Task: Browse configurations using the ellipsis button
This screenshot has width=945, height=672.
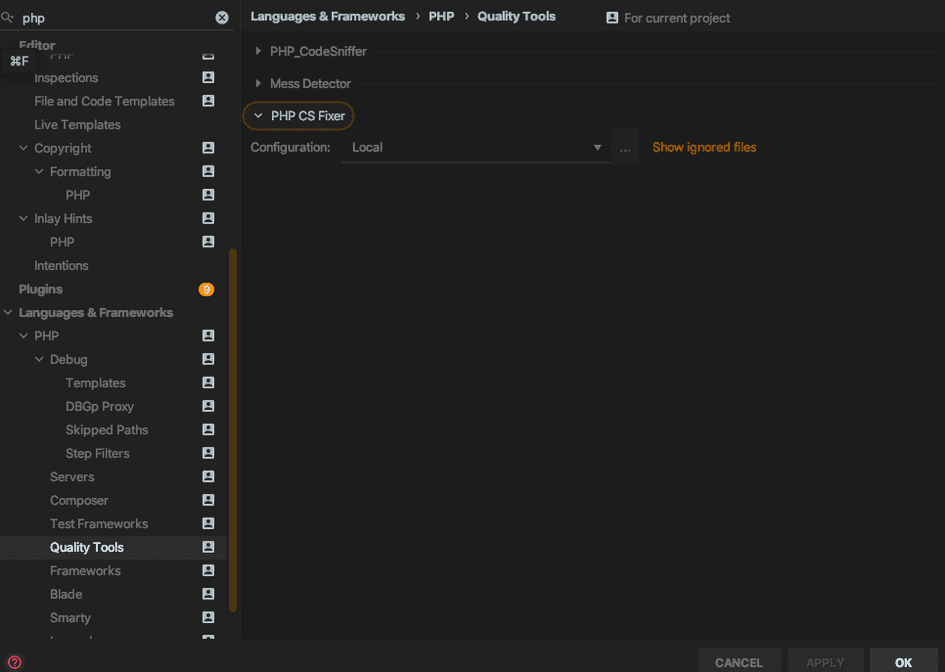Action: pos(624,147)
